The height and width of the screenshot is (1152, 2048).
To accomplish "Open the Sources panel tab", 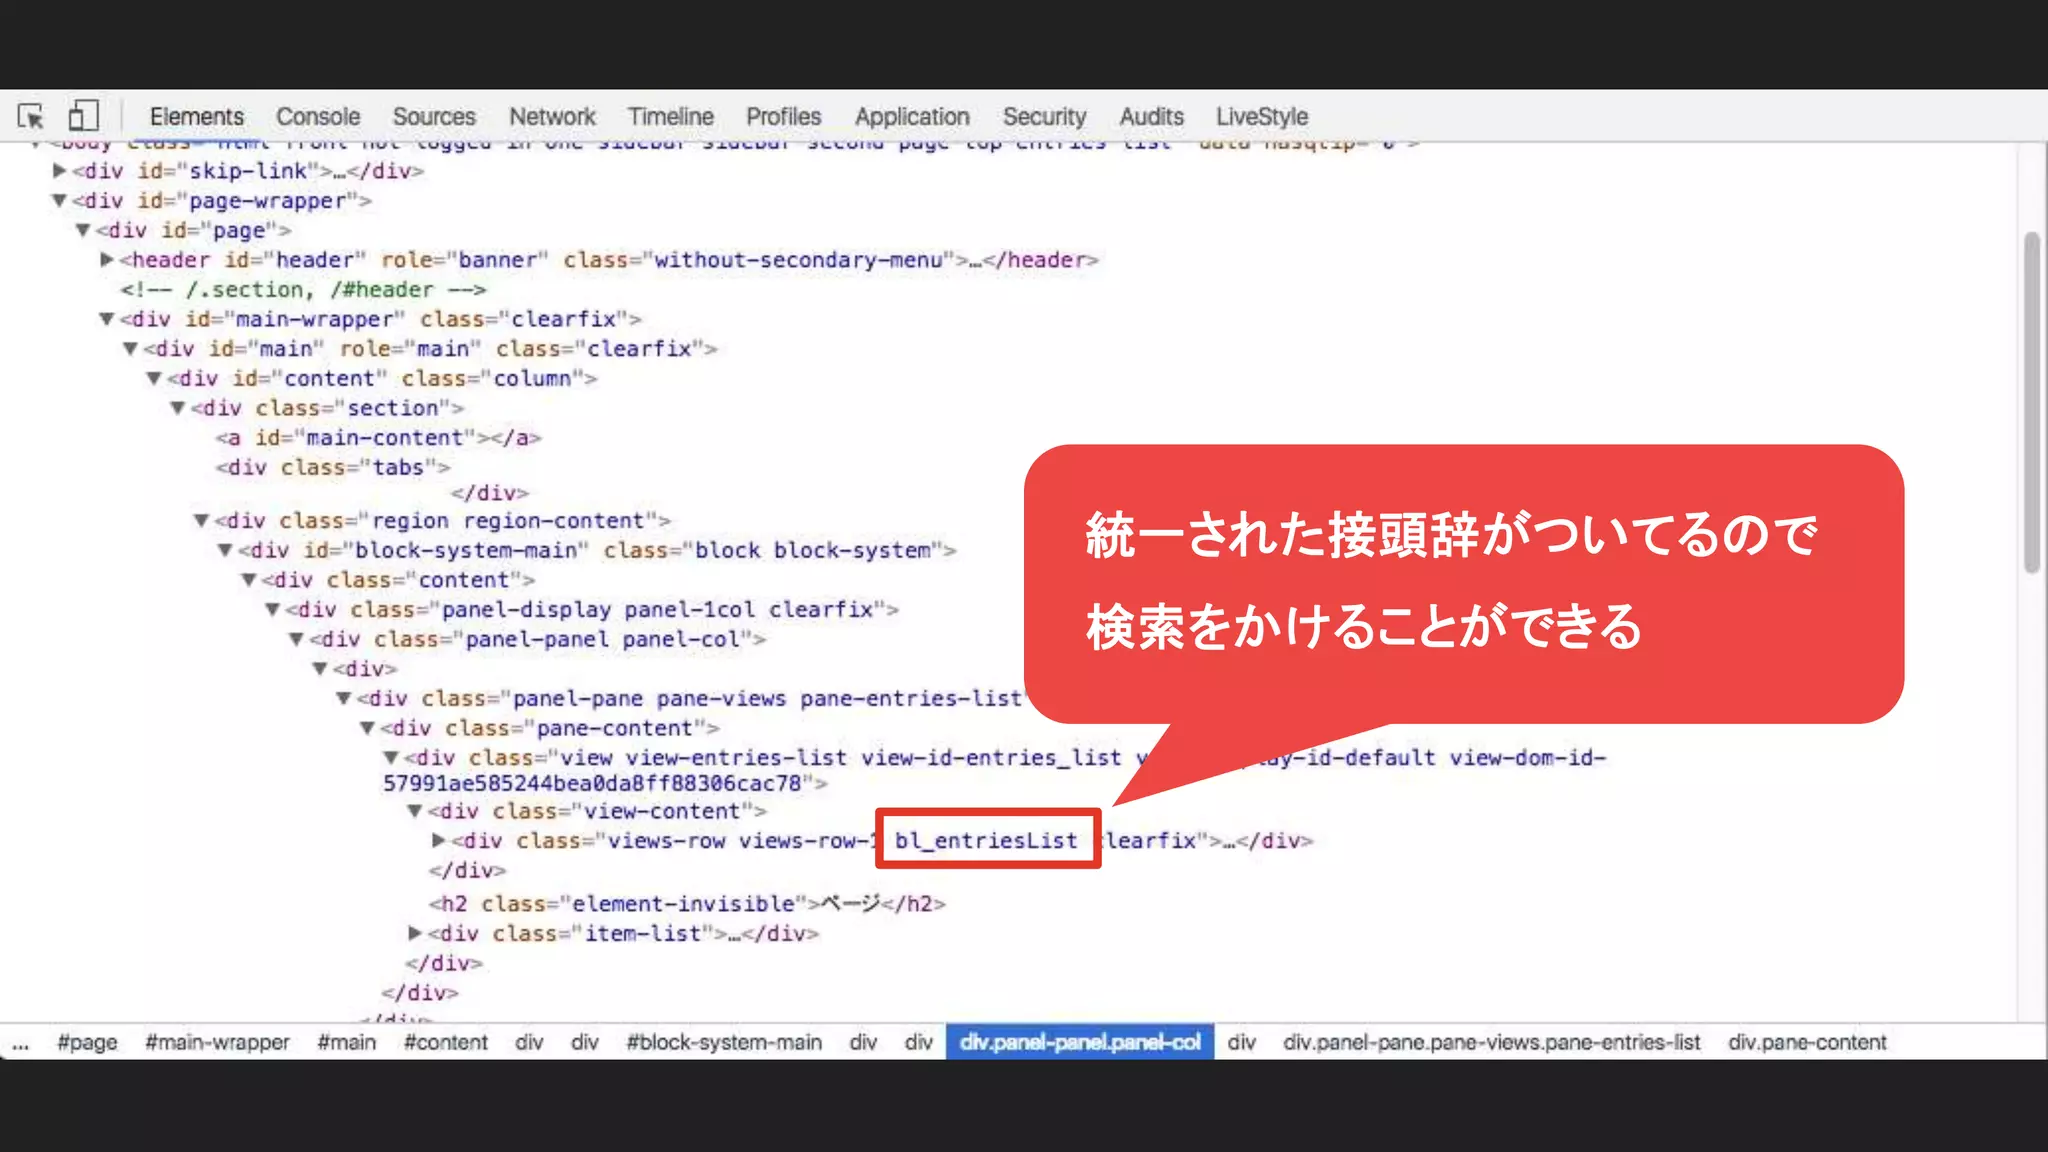I will click(x=434, y=116).
